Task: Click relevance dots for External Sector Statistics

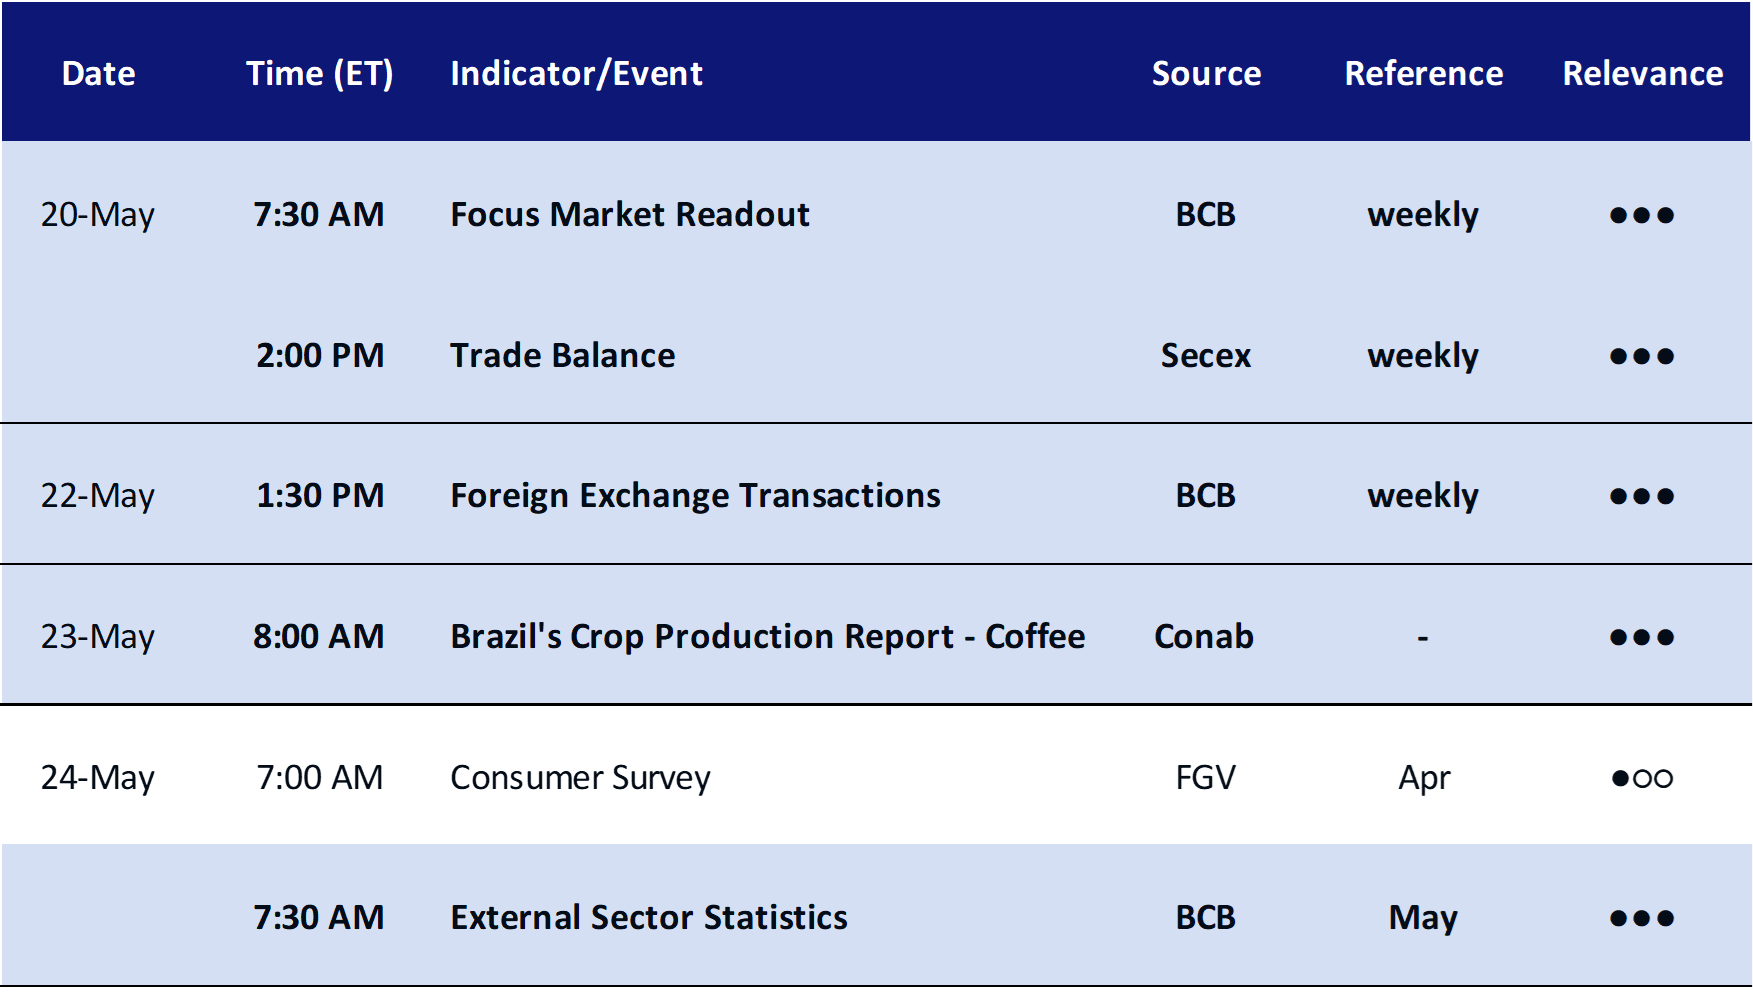Action: (x=1642, y=918)
